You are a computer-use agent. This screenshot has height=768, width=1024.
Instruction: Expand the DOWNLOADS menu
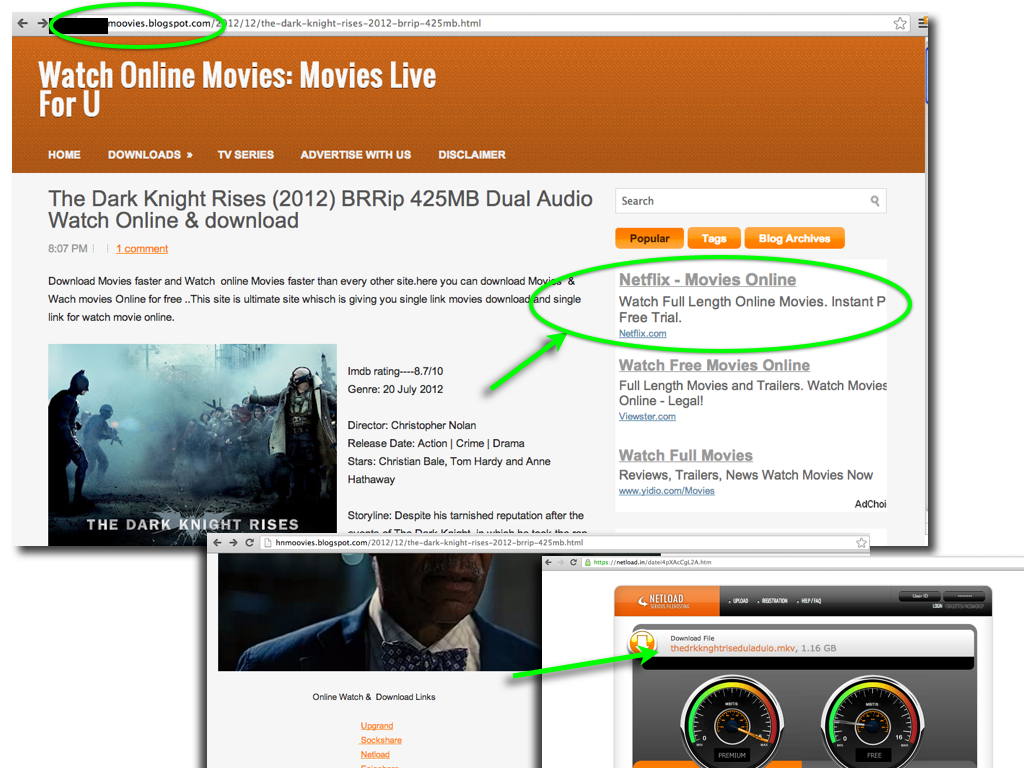point(150,155)
